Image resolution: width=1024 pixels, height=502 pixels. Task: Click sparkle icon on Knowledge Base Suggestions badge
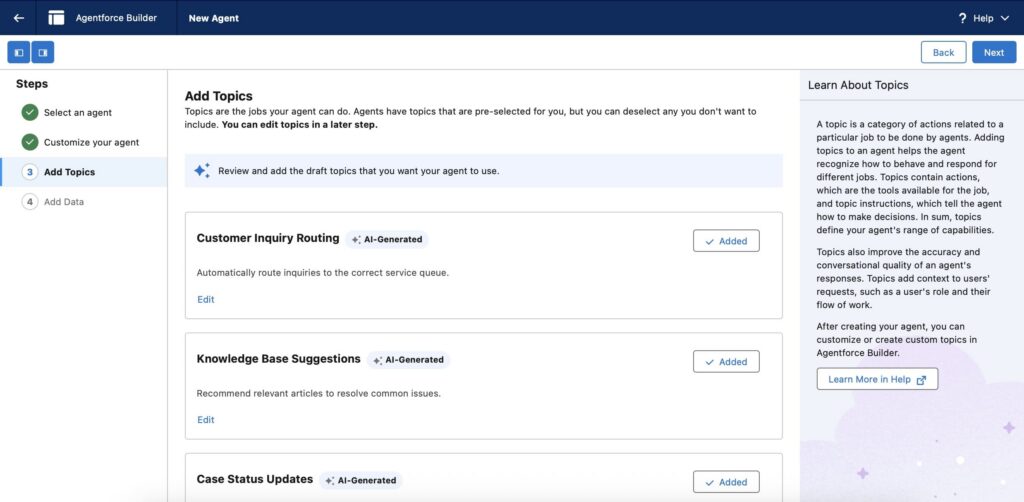tap(377, 360)
